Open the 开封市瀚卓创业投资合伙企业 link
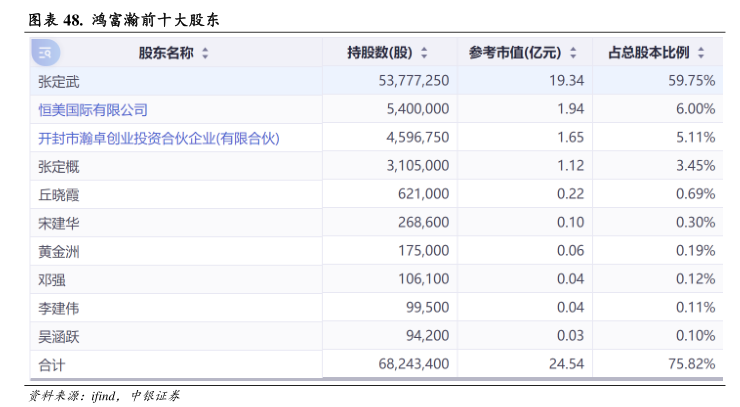The image size is (740, 407). click(x=158, y=137)
